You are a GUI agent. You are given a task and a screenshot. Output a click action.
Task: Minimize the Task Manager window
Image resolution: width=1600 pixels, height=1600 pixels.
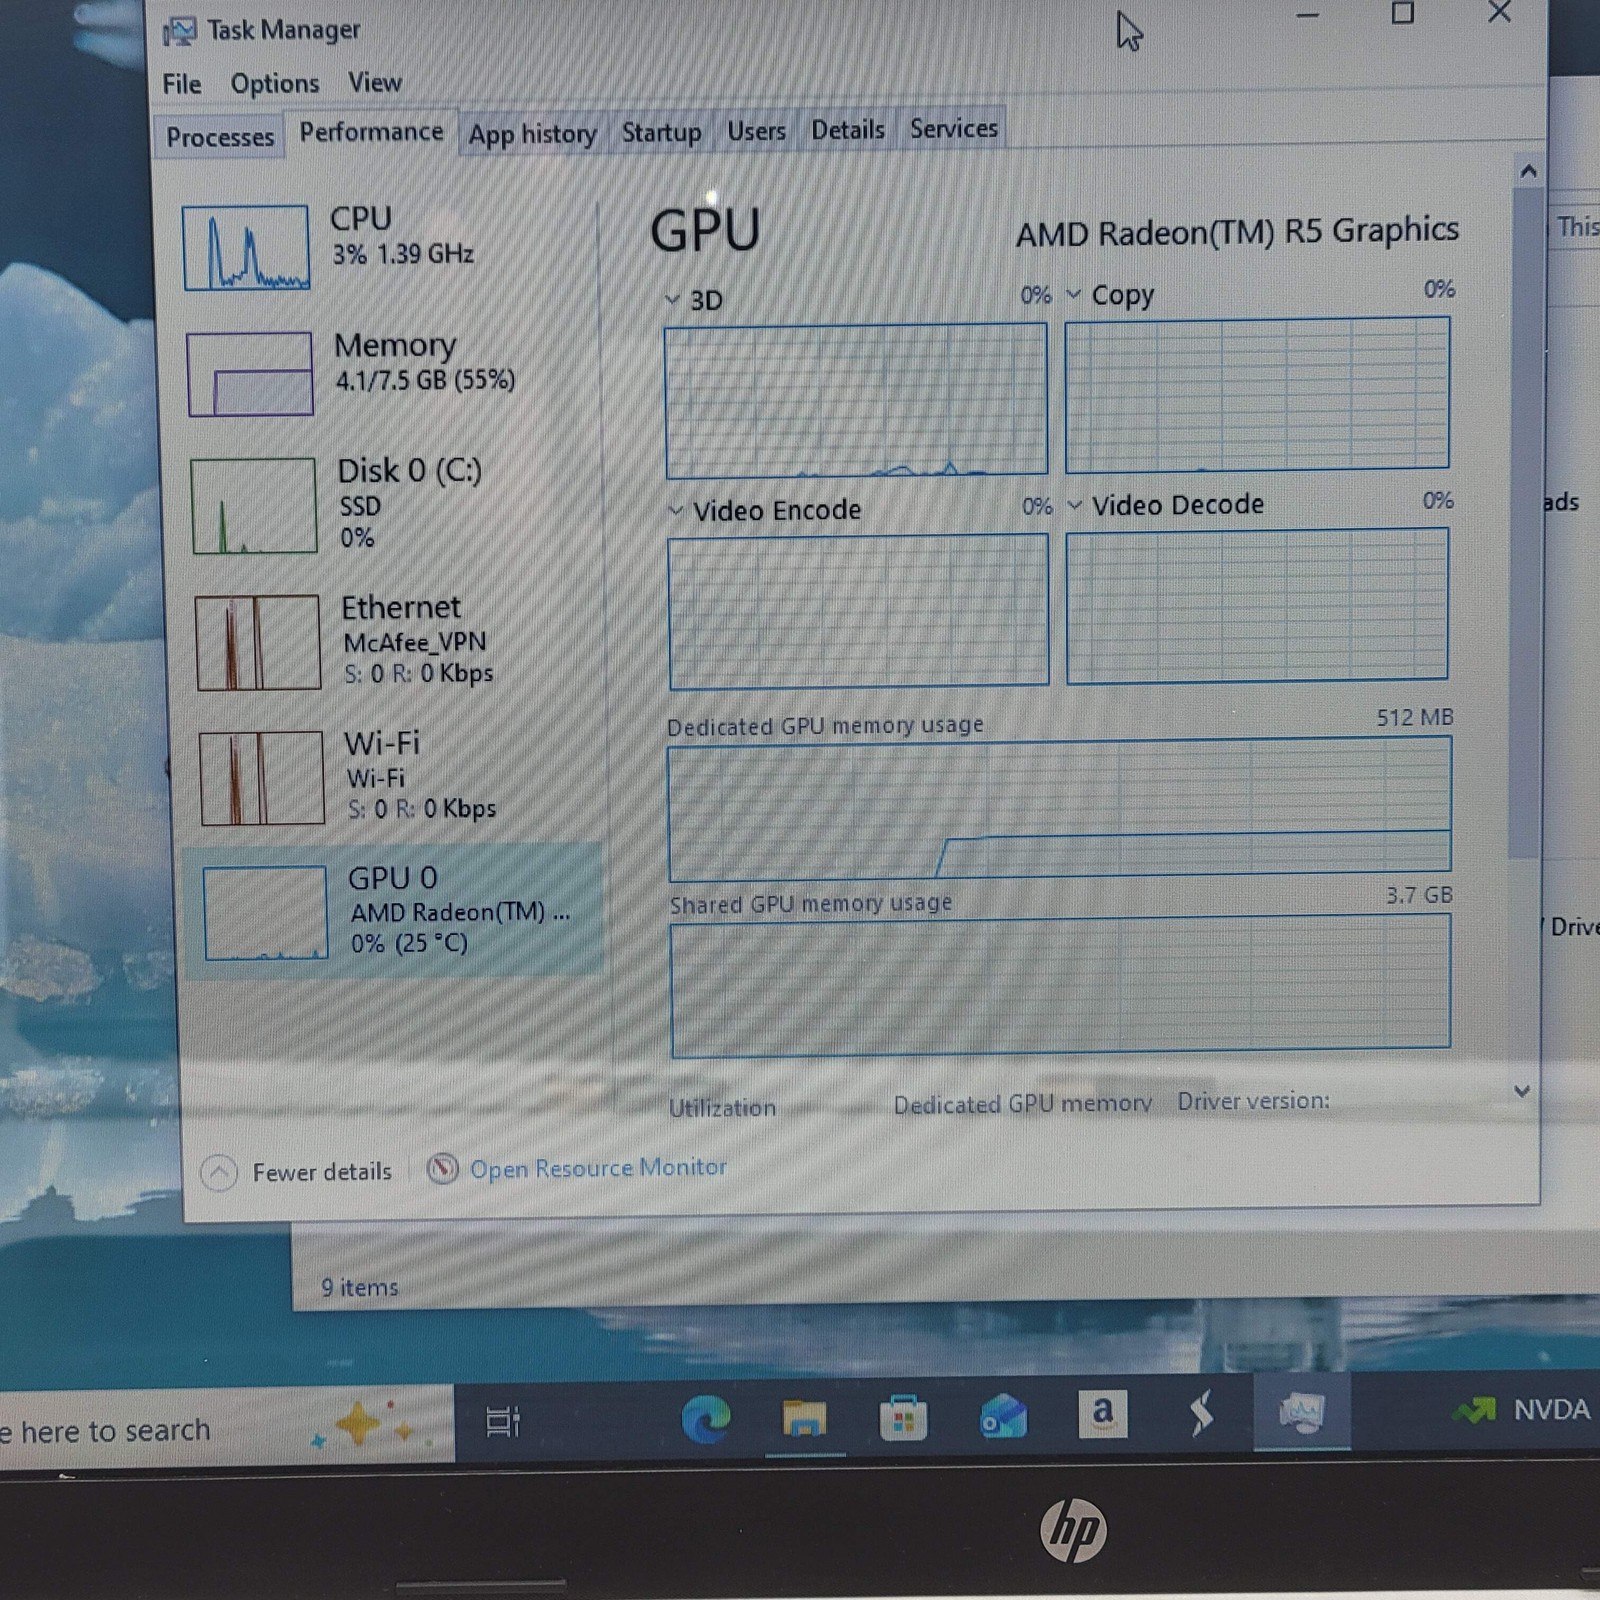coord(1308,15)
